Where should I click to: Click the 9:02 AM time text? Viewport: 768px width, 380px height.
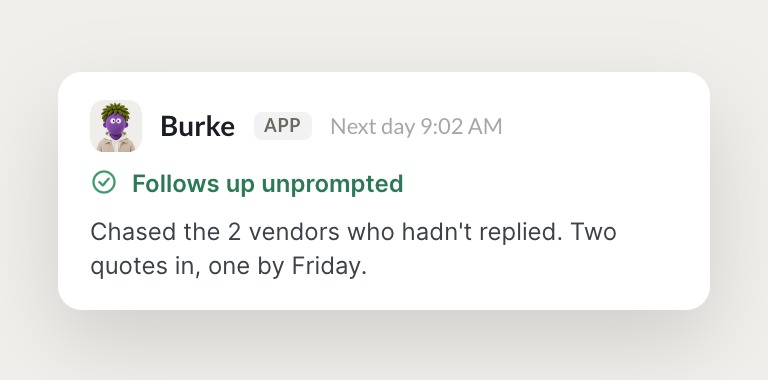tap(461, 126)
